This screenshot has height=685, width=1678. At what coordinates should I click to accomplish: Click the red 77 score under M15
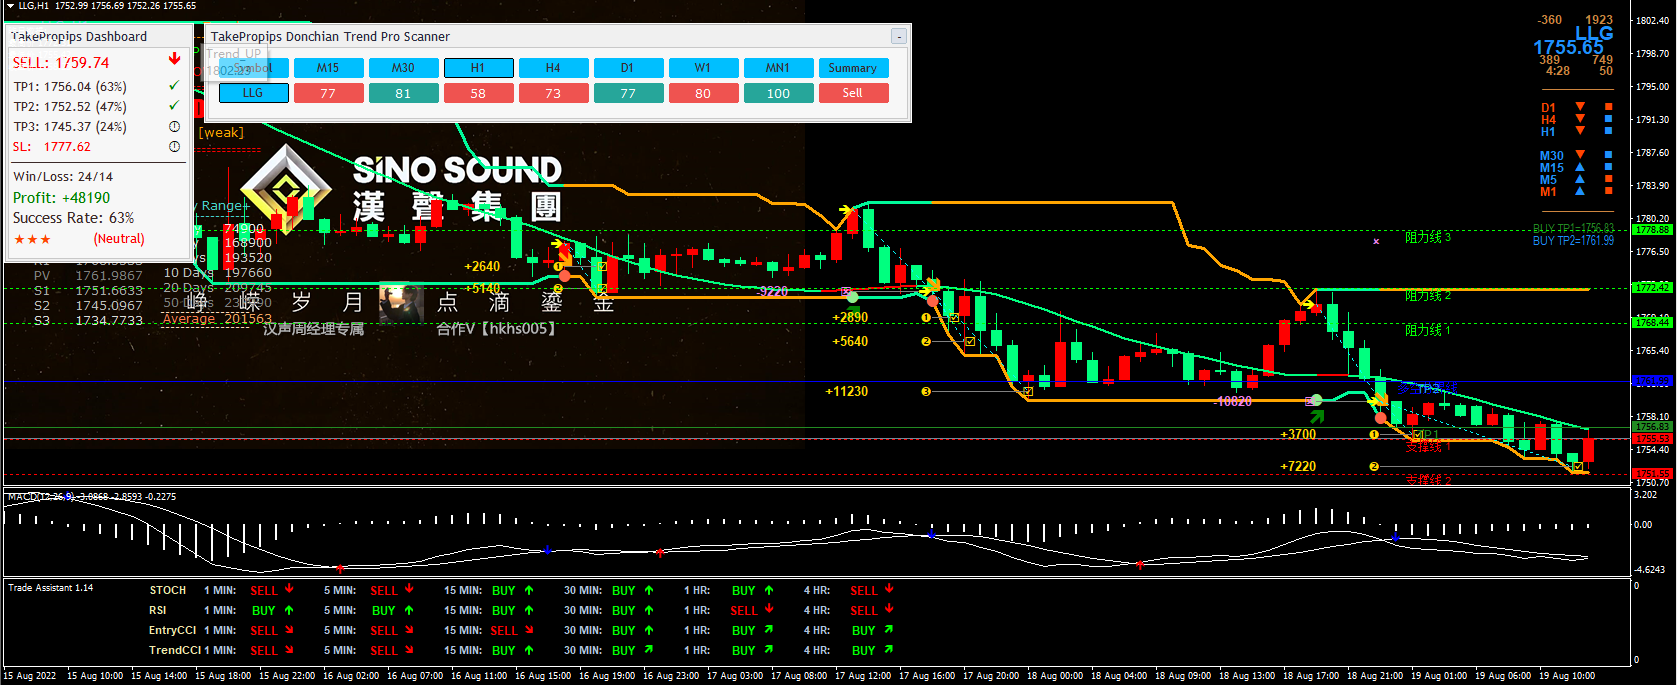coord(328,93)
